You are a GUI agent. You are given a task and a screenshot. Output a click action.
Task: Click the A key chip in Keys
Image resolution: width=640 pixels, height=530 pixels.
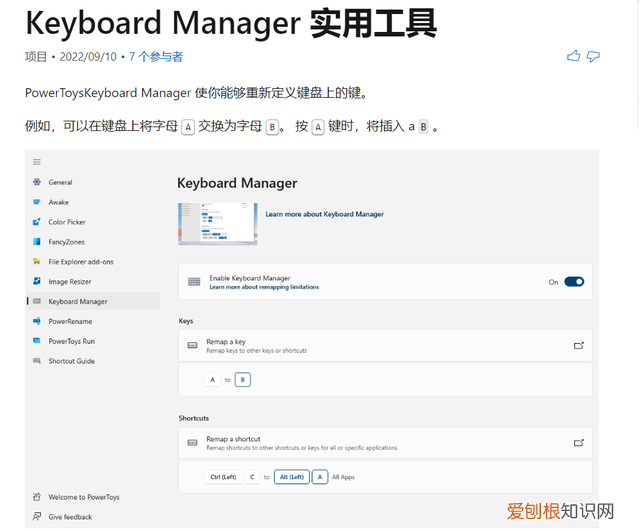(x=212, y=380)
